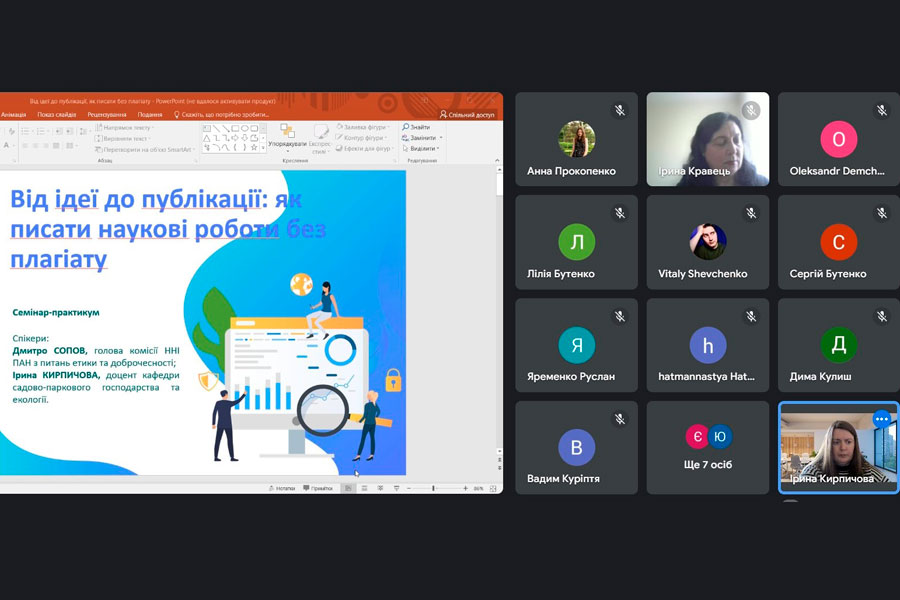Click the numbered list icon
Image resolution: width=900 pixels, height=600 pixels.
pyautogui.click(x=42, y=131)
